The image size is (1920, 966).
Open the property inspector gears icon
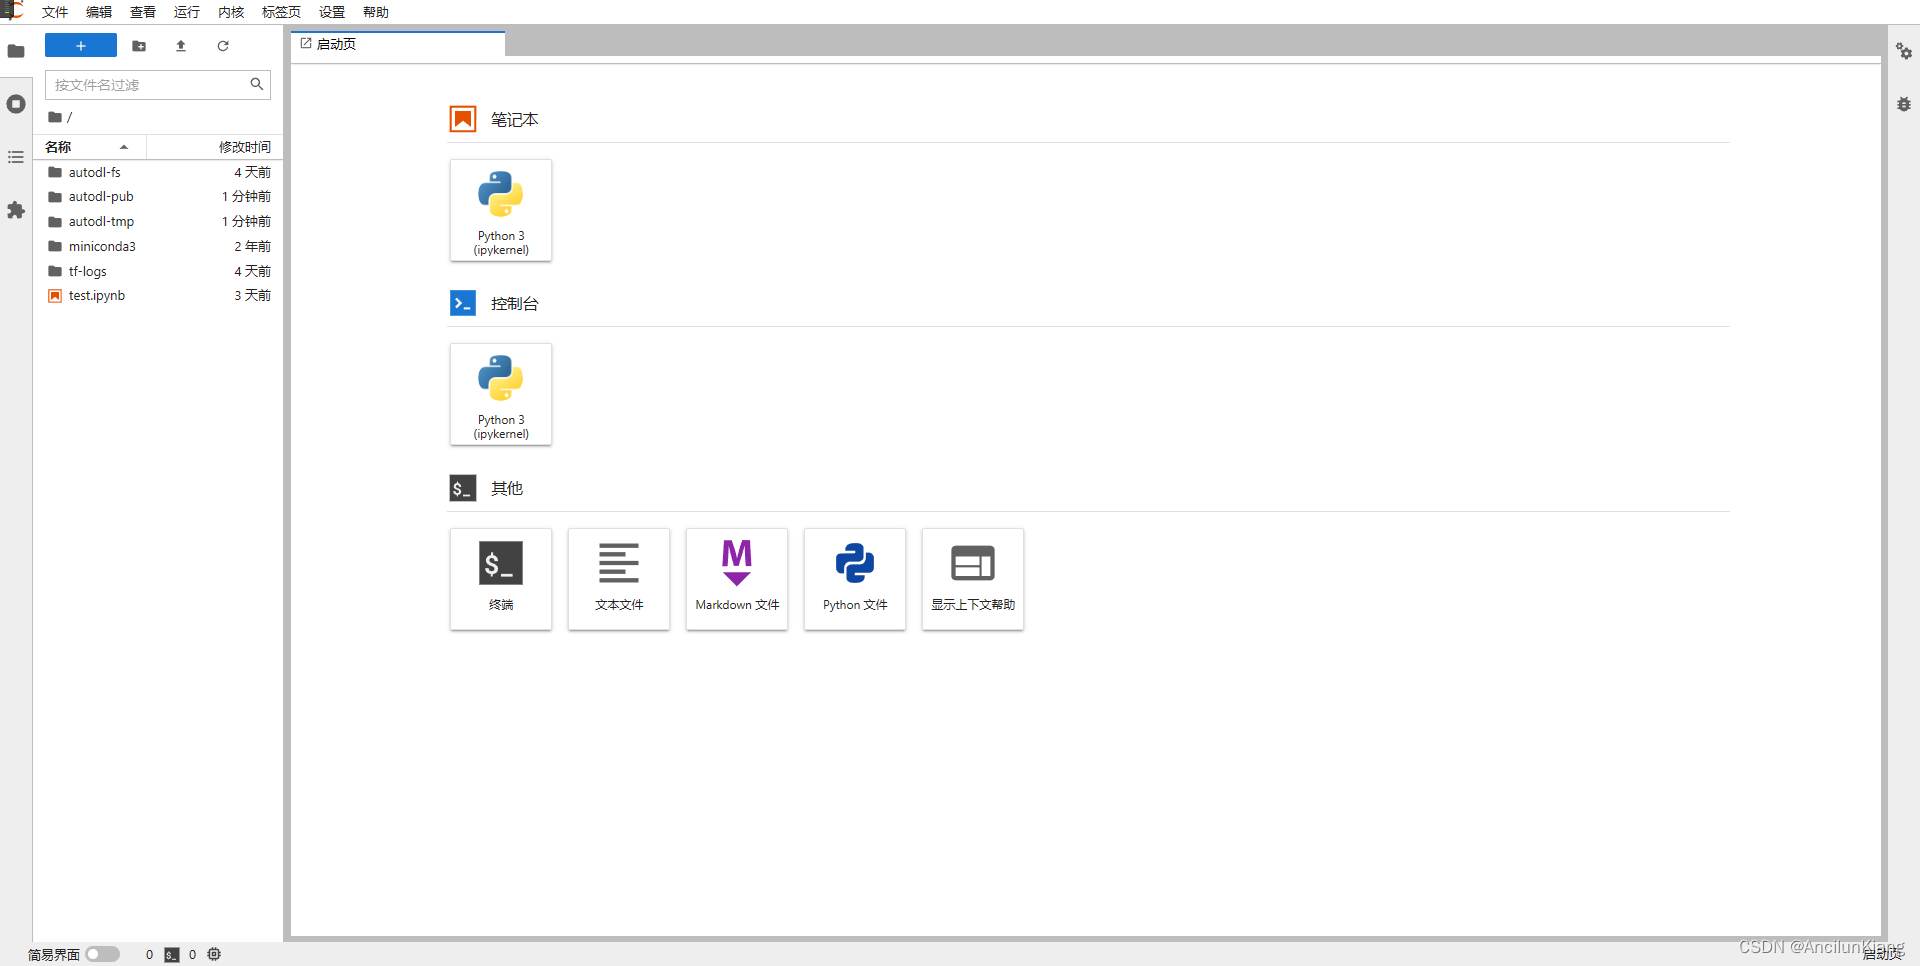[1904, 51]
